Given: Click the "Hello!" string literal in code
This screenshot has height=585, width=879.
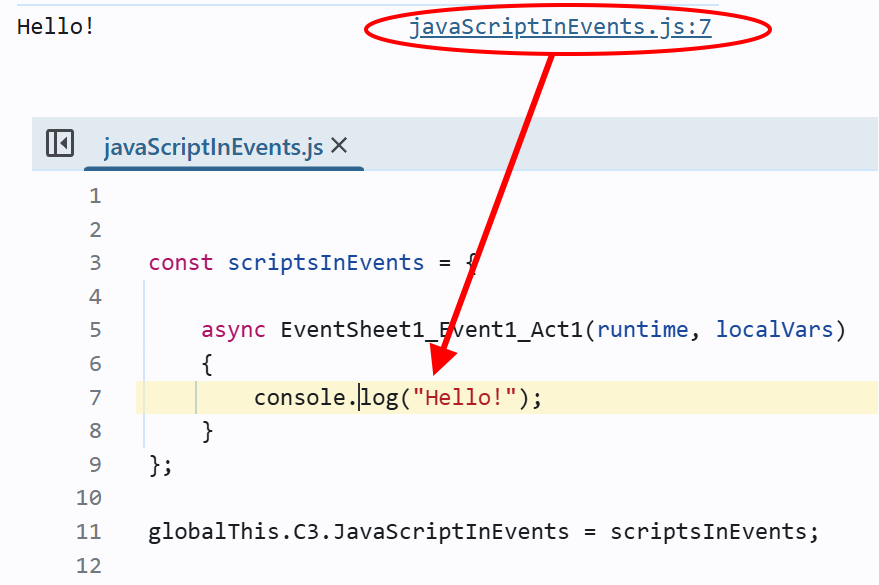Looking at the screenshot, I should click(x=470, y=397).
